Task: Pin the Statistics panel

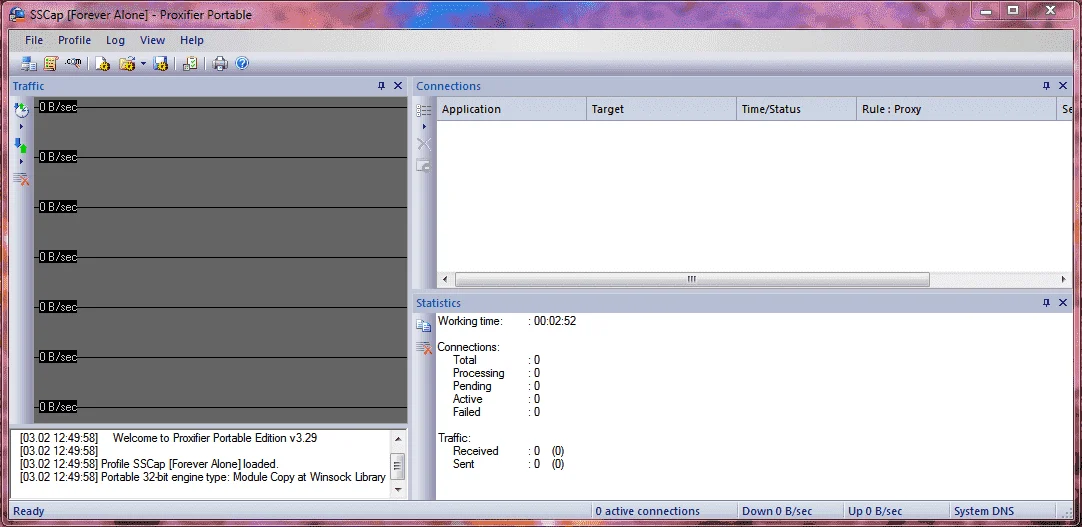Action: click(1046, 303)
